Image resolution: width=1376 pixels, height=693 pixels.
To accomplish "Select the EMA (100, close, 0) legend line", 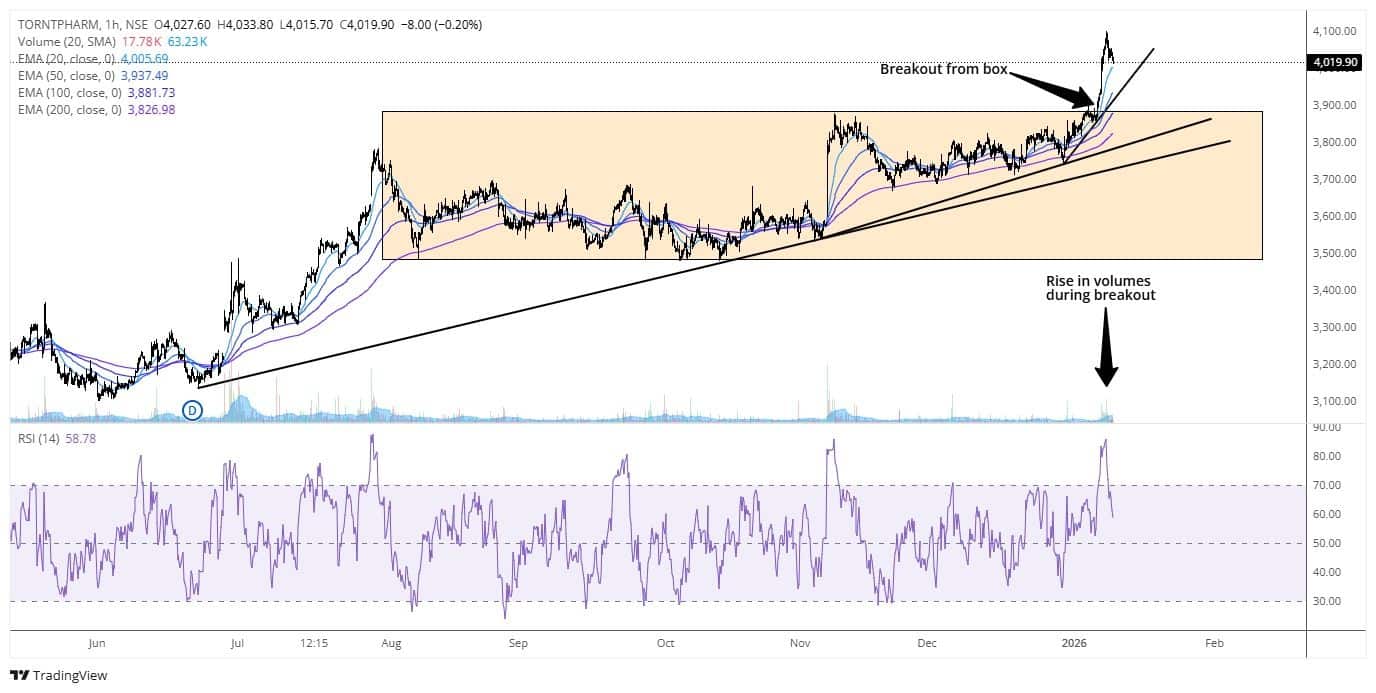I will (x=72, y=93).
